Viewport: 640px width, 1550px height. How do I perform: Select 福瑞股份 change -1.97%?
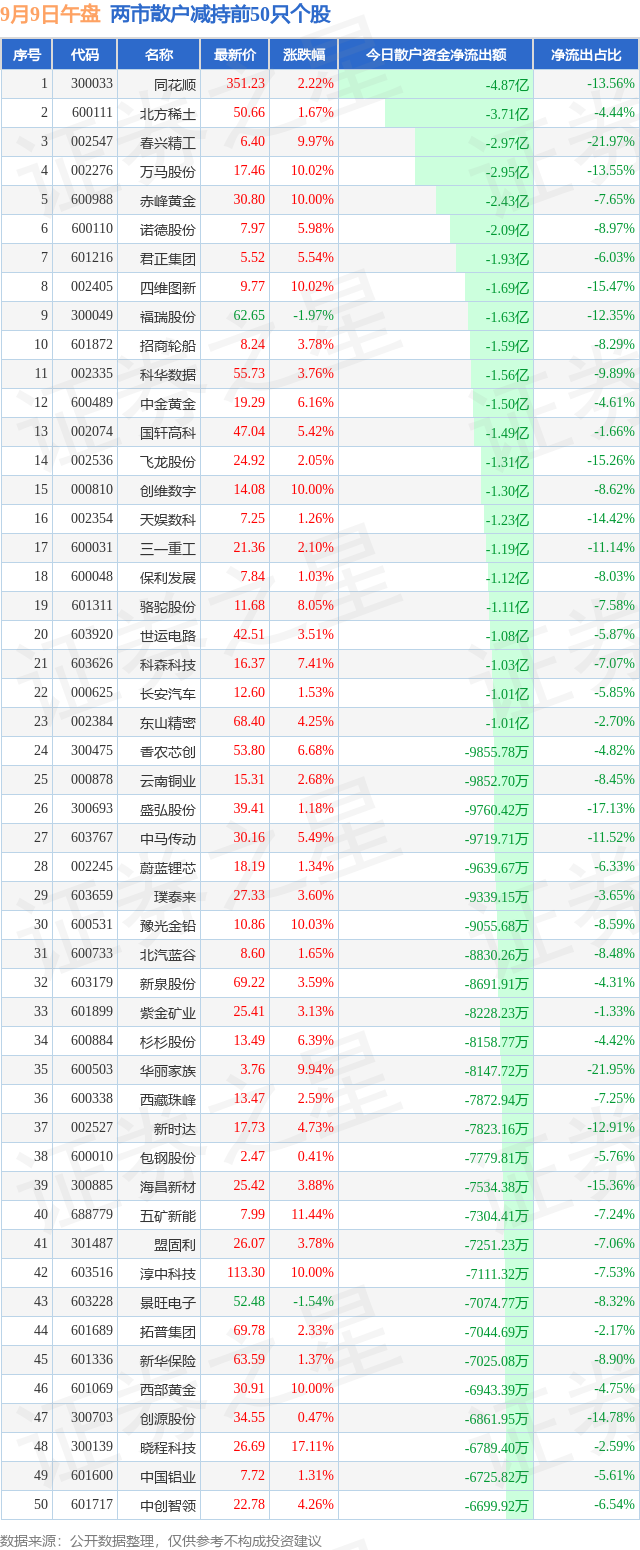click(313, 315)
